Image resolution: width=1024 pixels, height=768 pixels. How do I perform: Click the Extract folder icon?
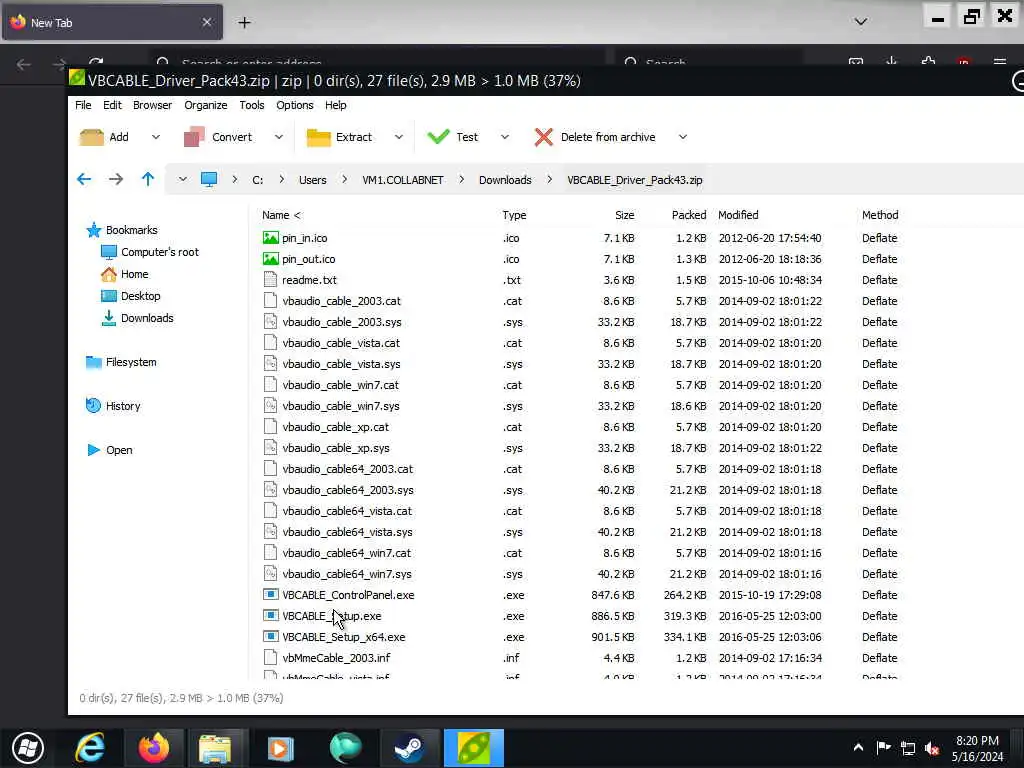(x=319, y=137)
